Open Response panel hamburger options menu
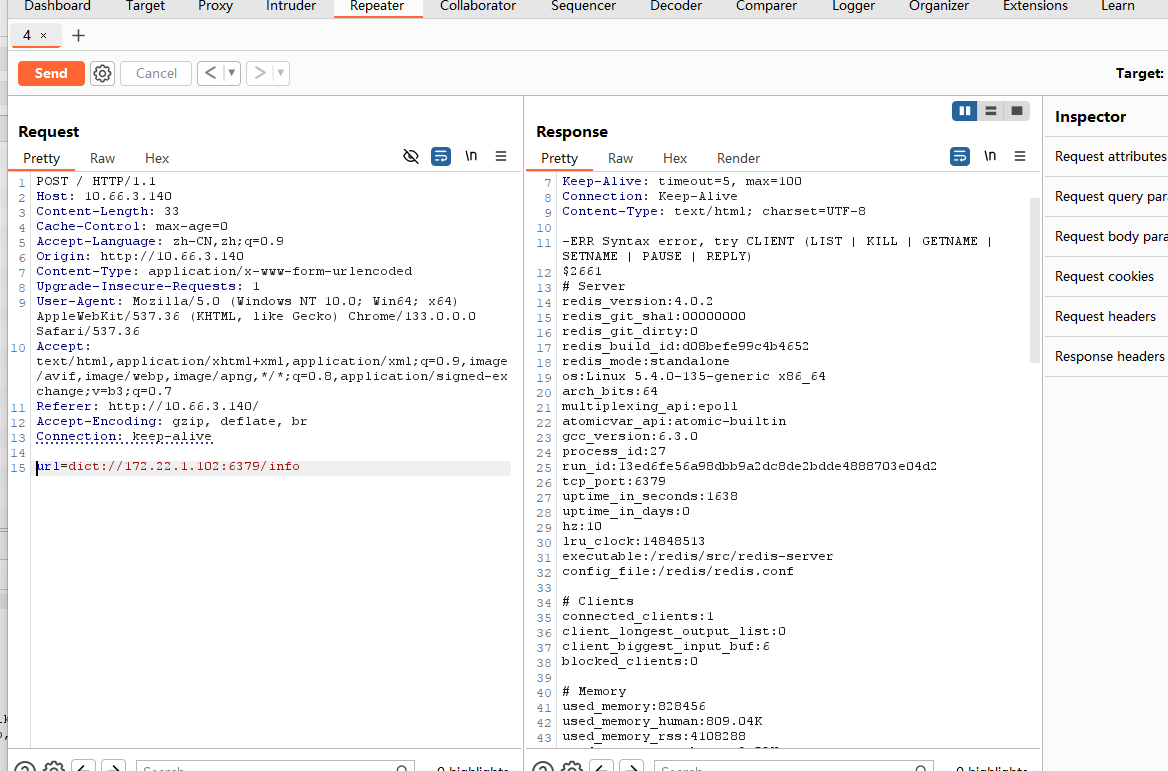The image size is (1168, 771). point(1020,156)
